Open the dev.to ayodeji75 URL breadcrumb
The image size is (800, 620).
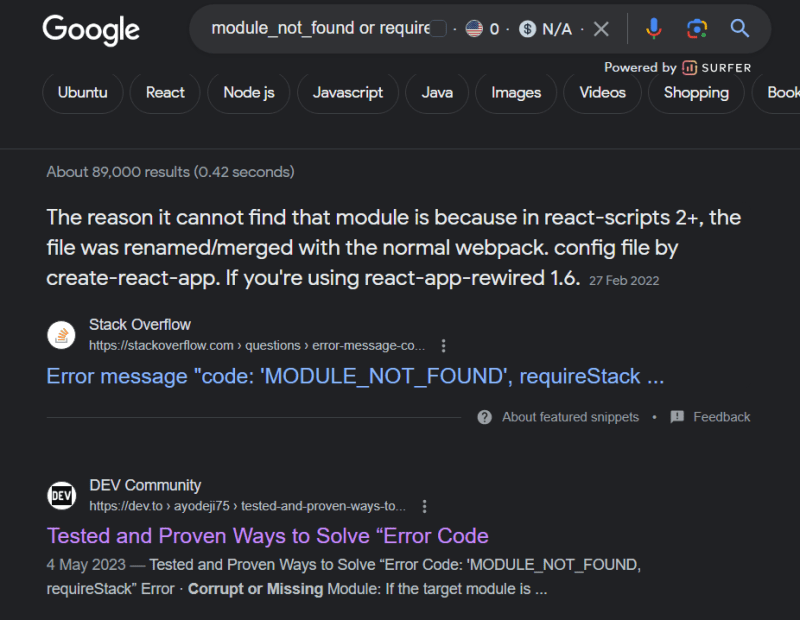point(247,506)
